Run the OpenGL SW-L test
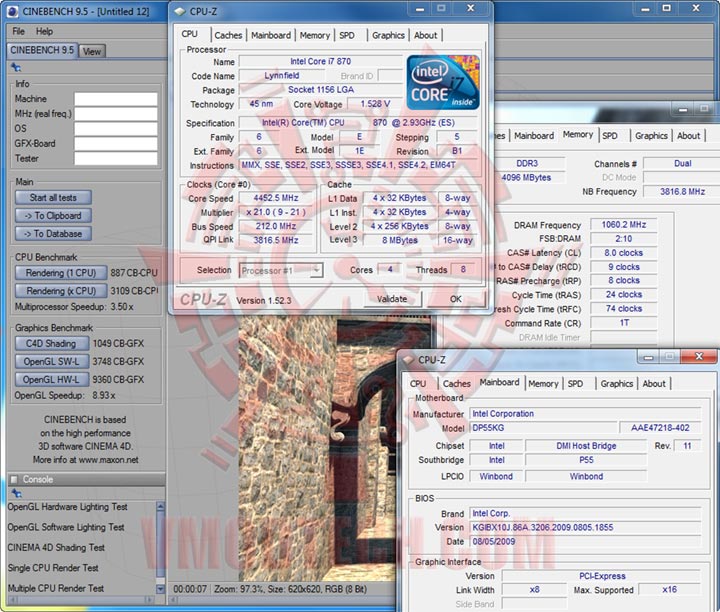Viewport: 720px width, 612px height. pos(51,362)
